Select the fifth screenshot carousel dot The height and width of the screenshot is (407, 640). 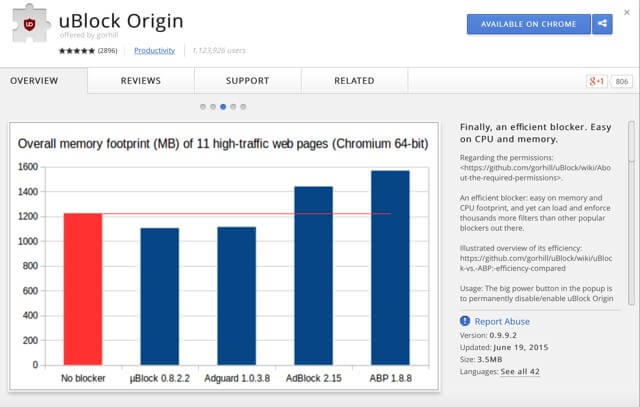(x=243, y=107)
